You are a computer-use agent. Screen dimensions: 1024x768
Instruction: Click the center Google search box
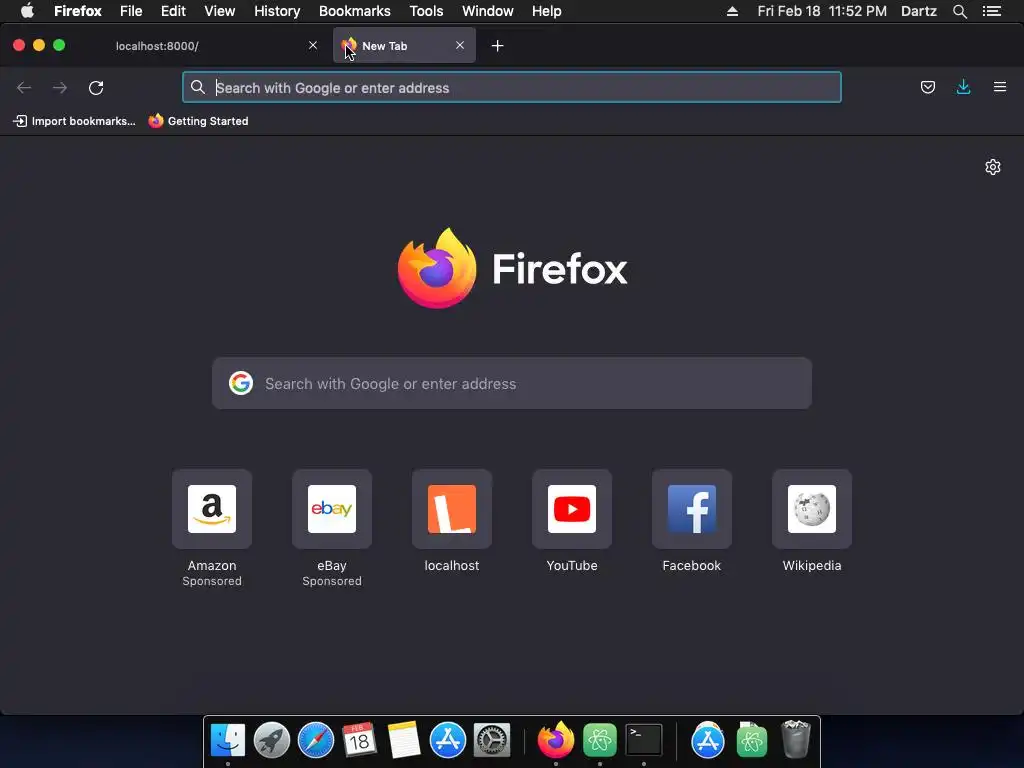(x=512, y=383)
